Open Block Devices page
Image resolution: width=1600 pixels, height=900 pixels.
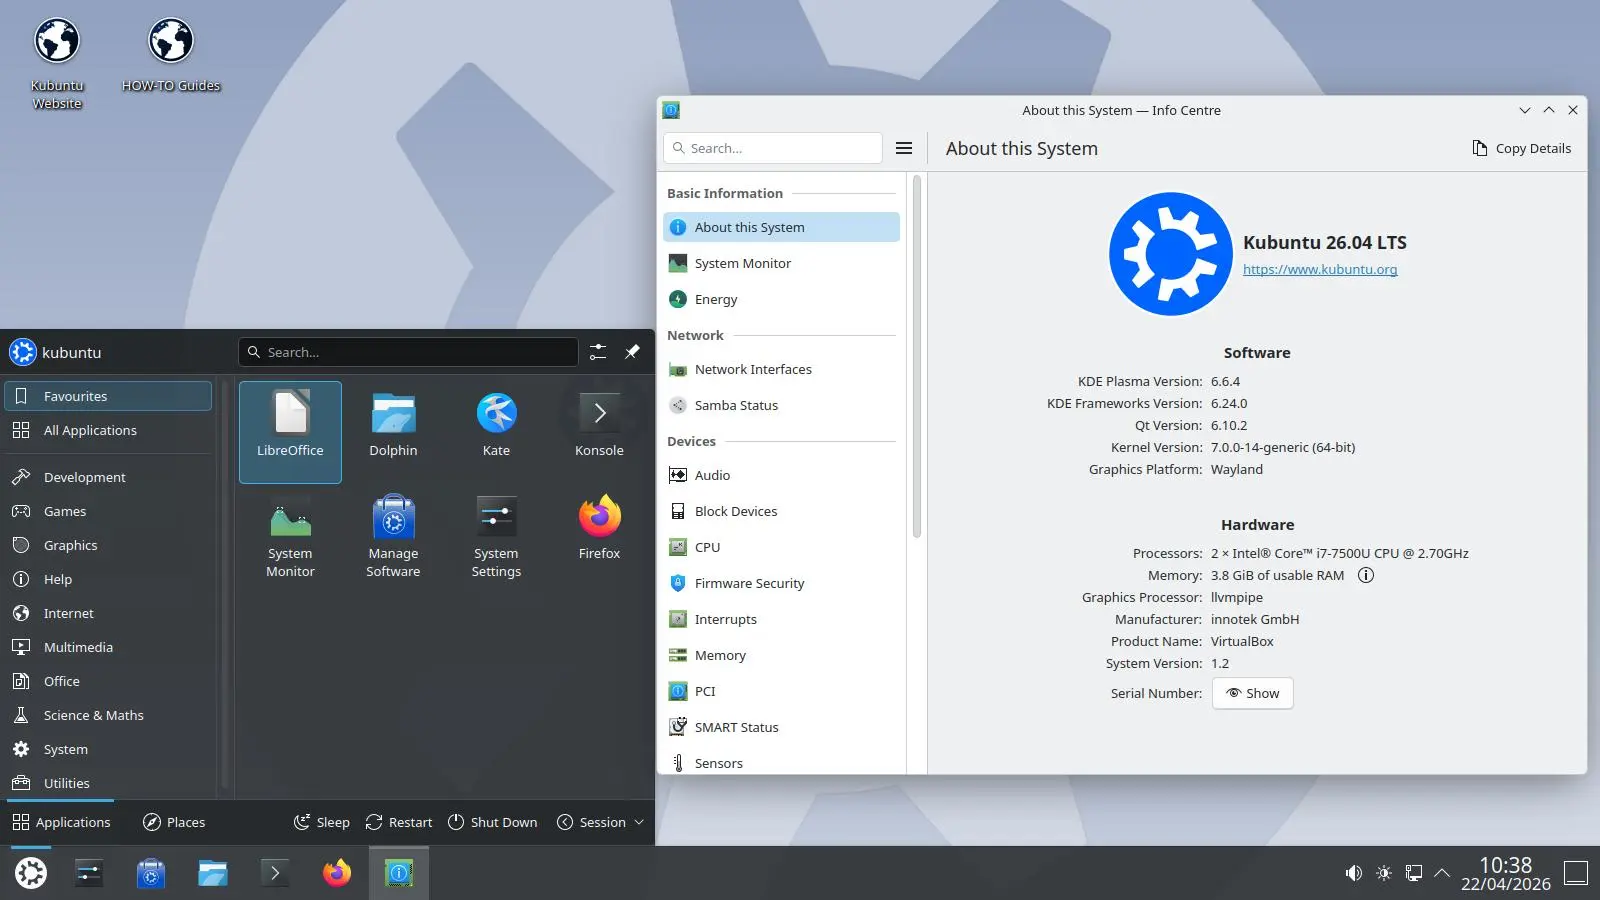point(781,511)
